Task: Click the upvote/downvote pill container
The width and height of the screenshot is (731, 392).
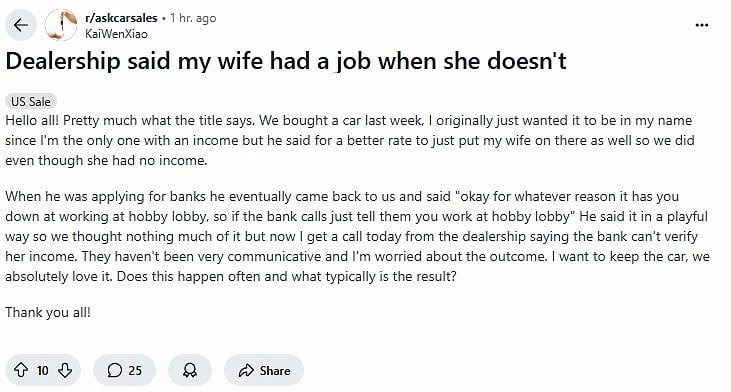Action: click(43, 370)
